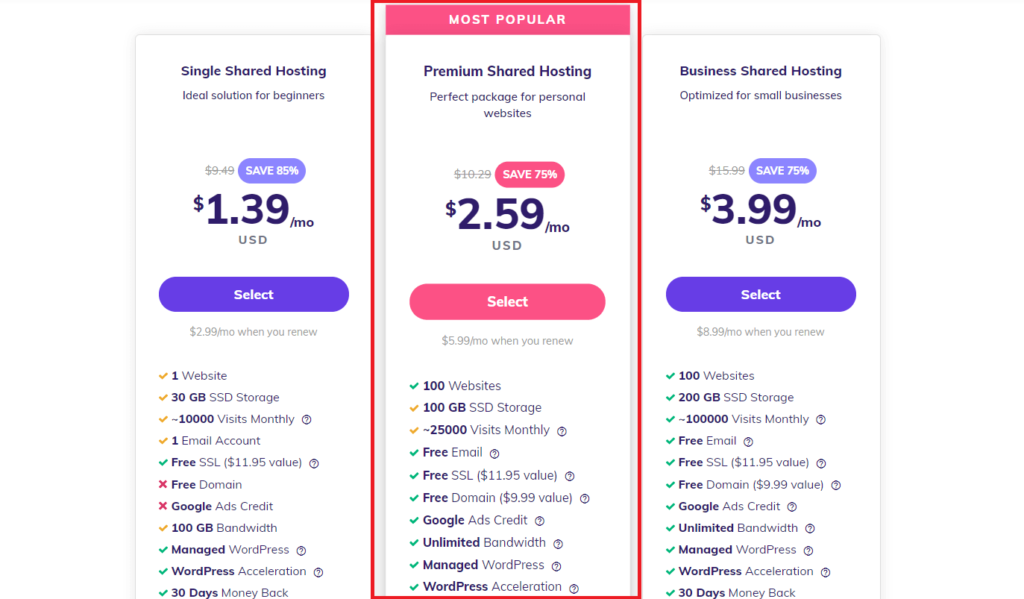Open help icon beside Single plan ~10000 Visits Monthly
The width and height of the screenshot is (1024, 599).
tap(306, 419)
